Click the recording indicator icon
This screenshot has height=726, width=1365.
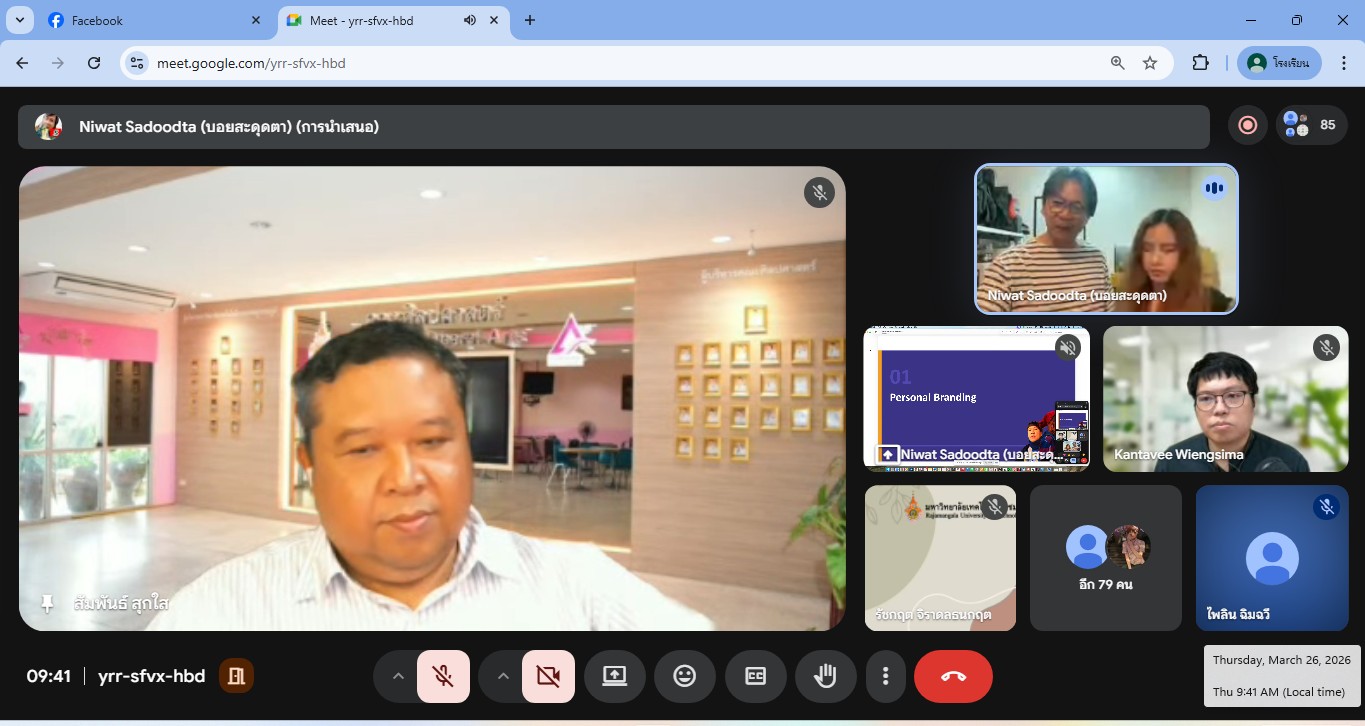[x=1247, y=125]
